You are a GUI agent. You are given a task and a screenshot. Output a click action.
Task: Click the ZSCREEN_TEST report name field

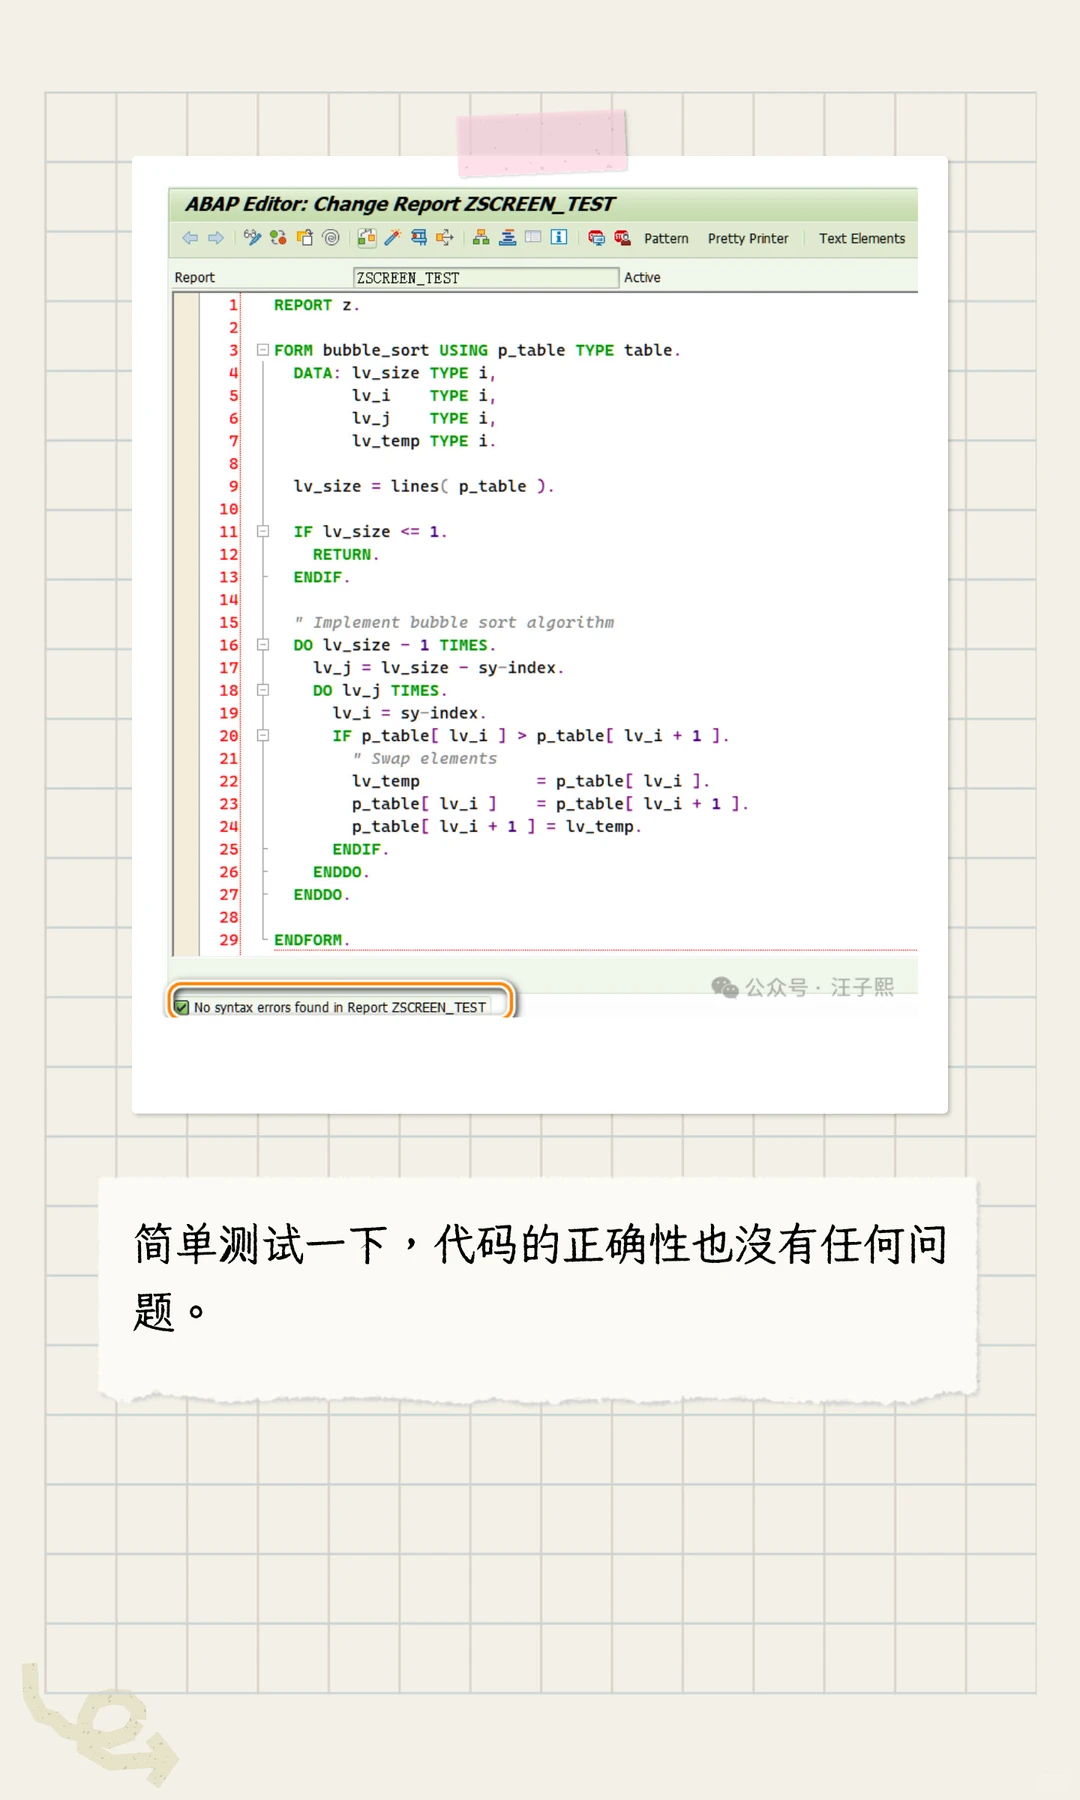point(486,278)
